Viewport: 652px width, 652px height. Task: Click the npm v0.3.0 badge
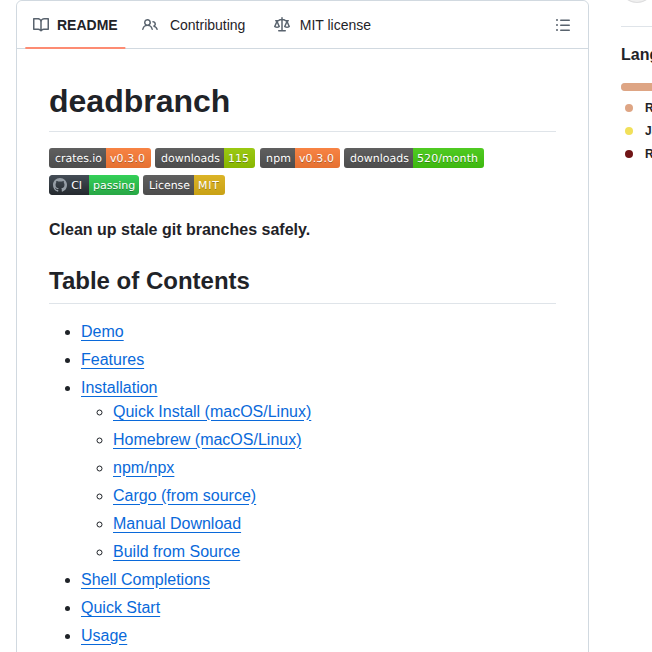pyautogui.click(x=300, y=158)
